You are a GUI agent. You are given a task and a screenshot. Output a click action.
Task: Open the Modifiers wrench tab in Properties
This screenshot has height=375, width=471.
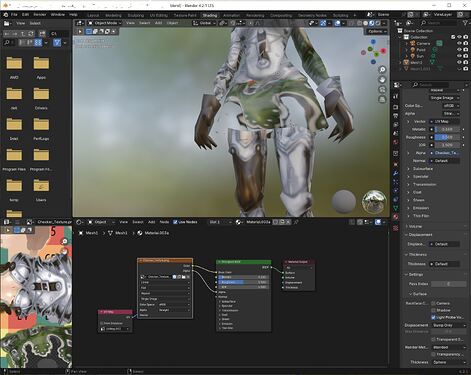[396, 173]
